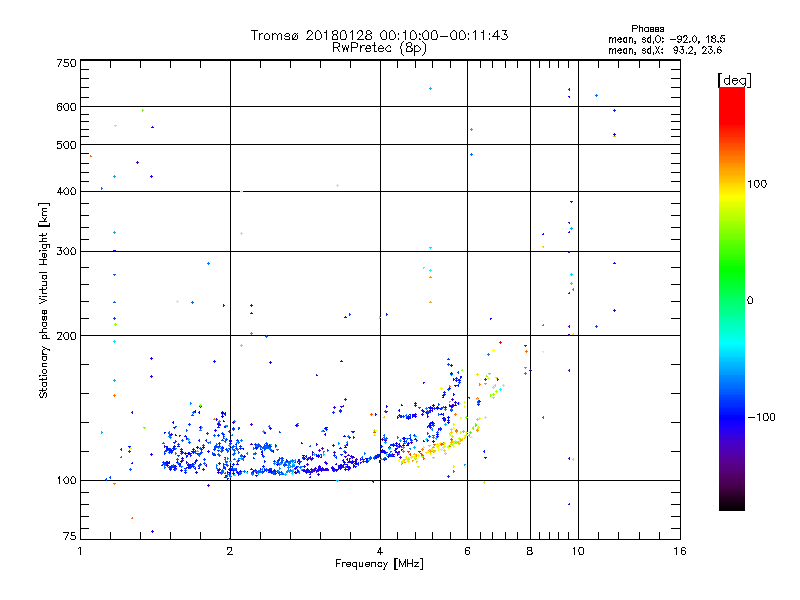Image resolution: width=800 pixels, height=600 pixels.
Task: Click the y-axis tick label '200'
Action: point(67,336)
